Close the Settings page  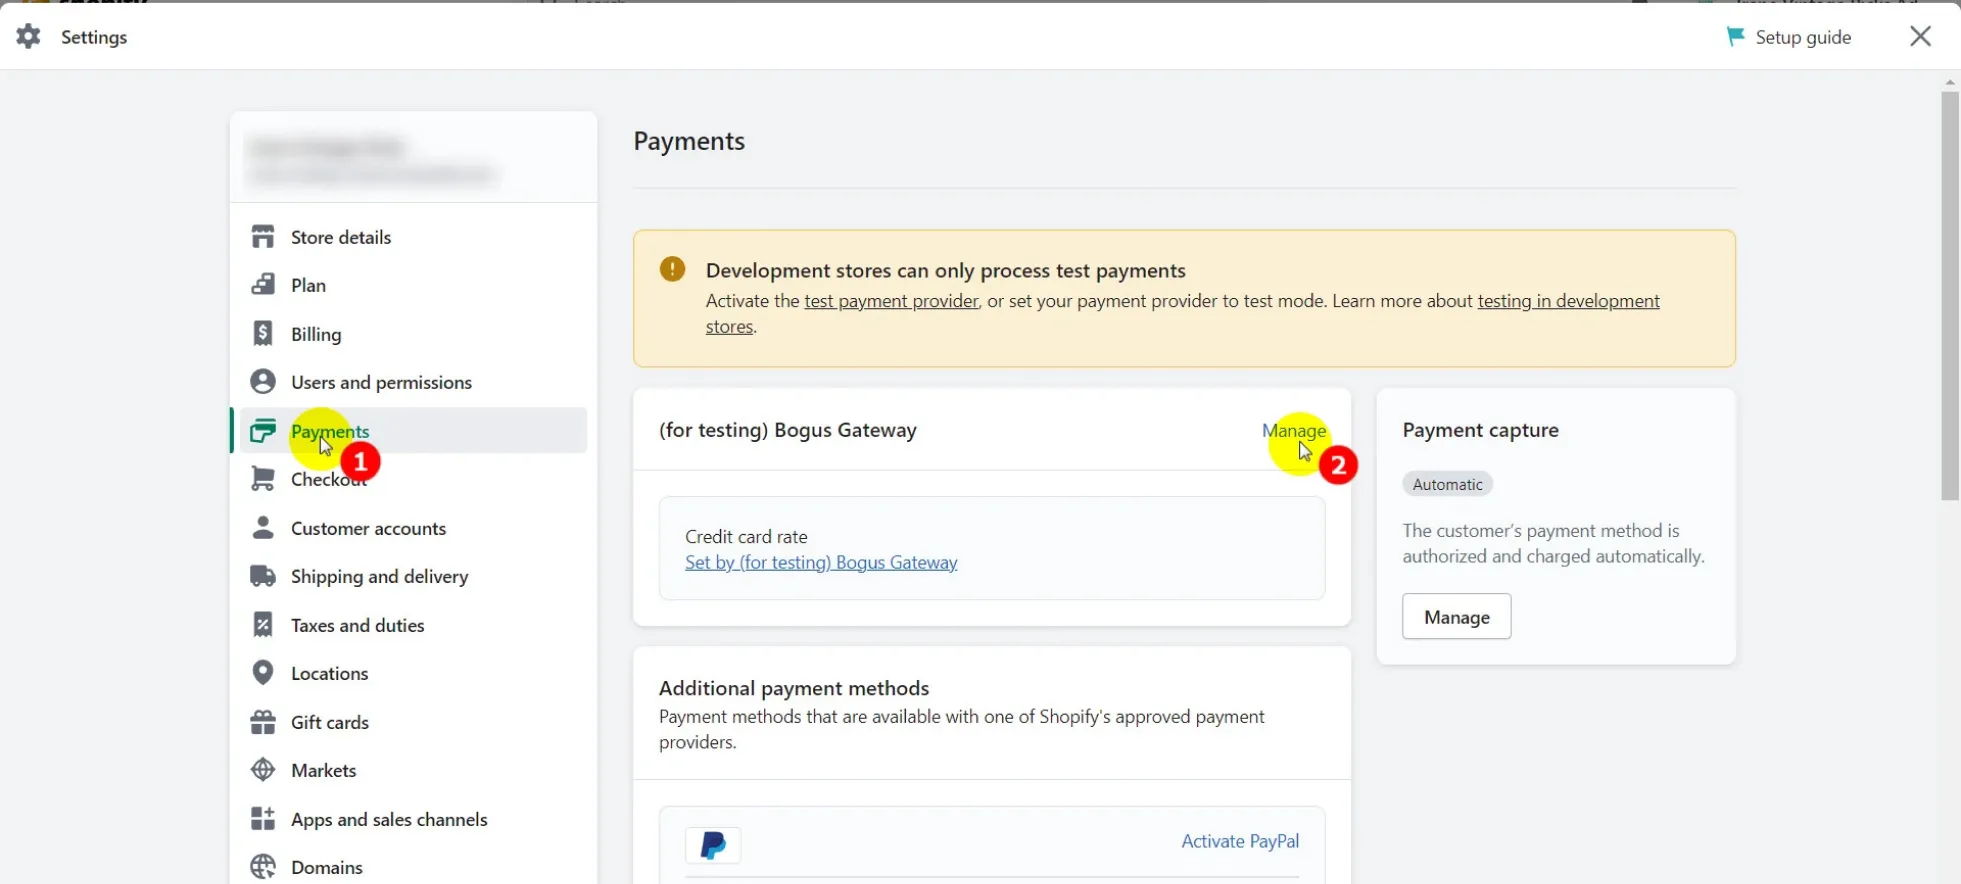click(1920, 37)
